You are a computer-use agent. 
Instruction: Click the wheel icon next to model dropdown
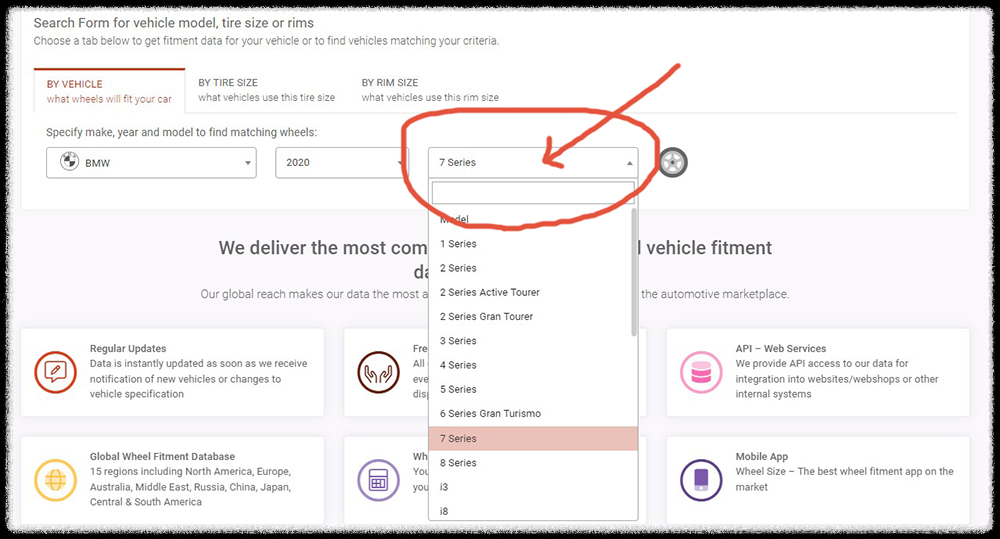pyautogui.click(x=673, y=163)
